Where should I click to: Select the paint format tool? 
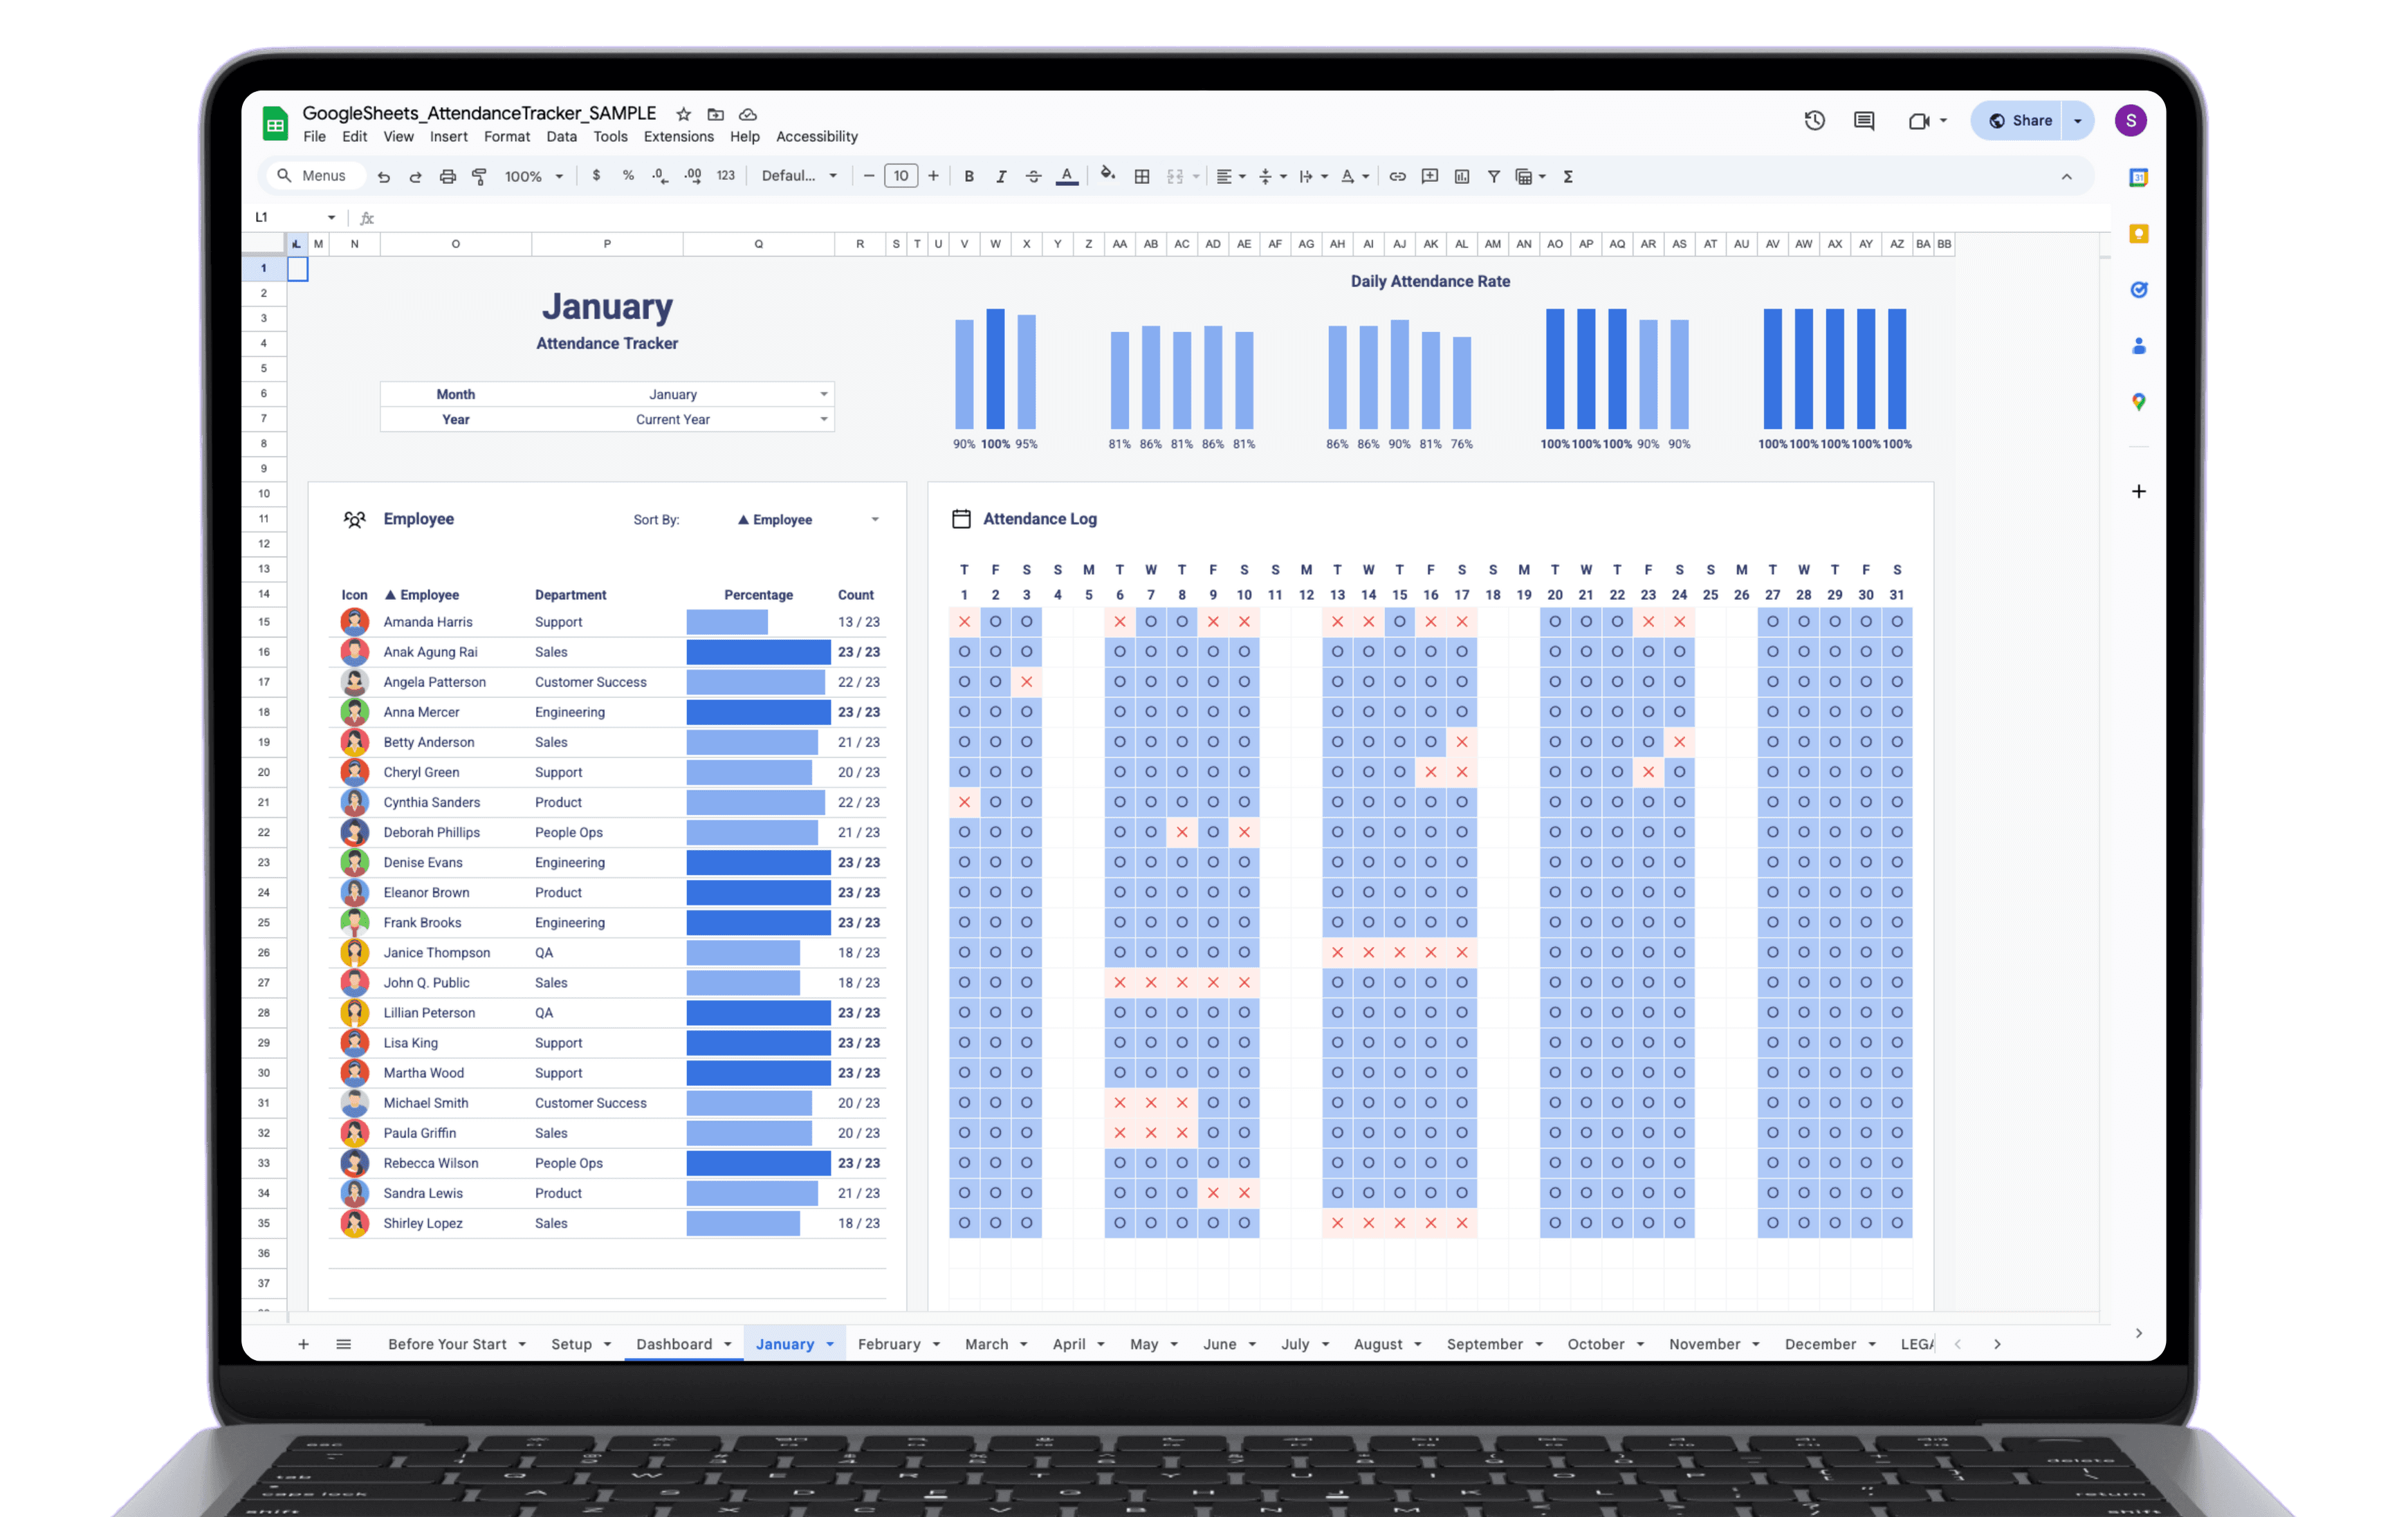[x=480, y=176]
